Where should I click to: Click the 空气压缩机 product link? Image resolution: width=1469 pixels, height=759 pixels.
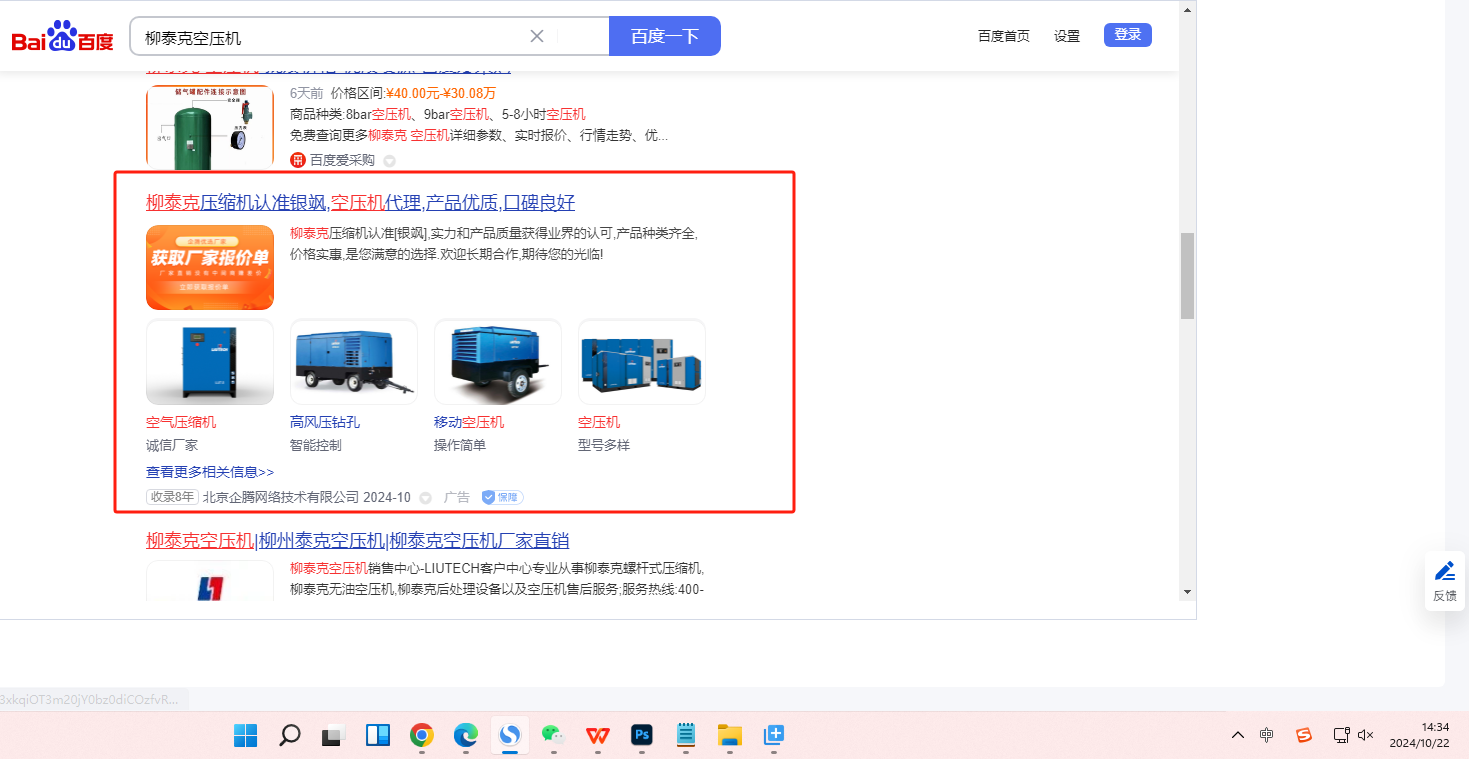click(181, 422)
